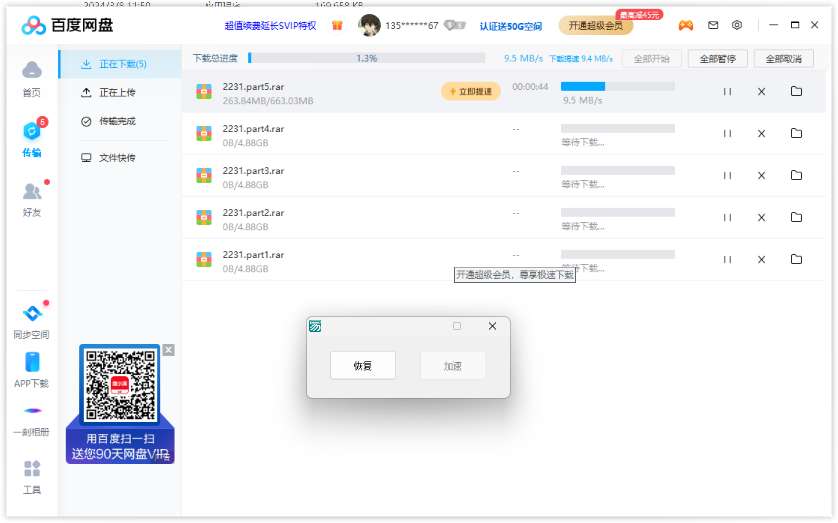
Task: Open 首页 (Home) in the left sidebar
Action: click(x=32, y=77)
